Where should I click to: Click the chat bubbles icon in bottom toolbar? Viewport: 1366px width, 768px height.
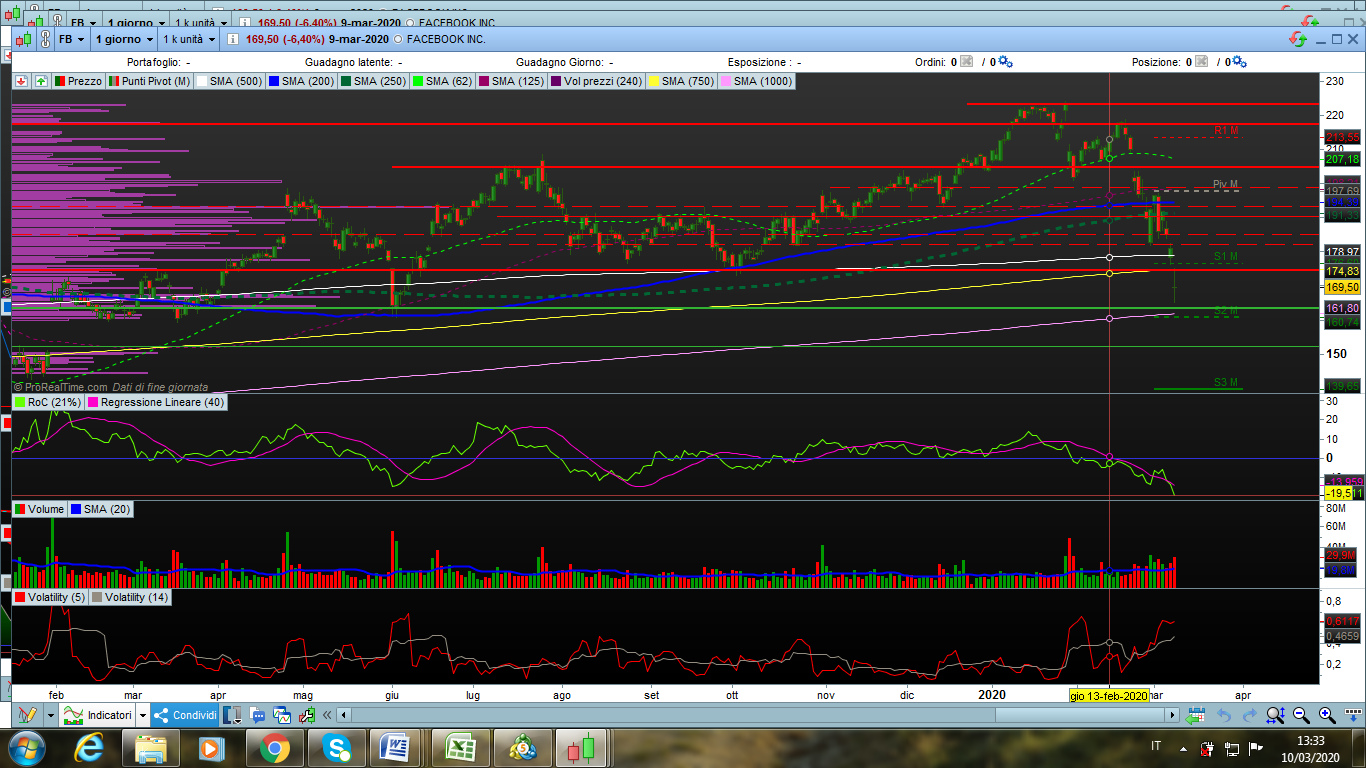pos(258,715)
